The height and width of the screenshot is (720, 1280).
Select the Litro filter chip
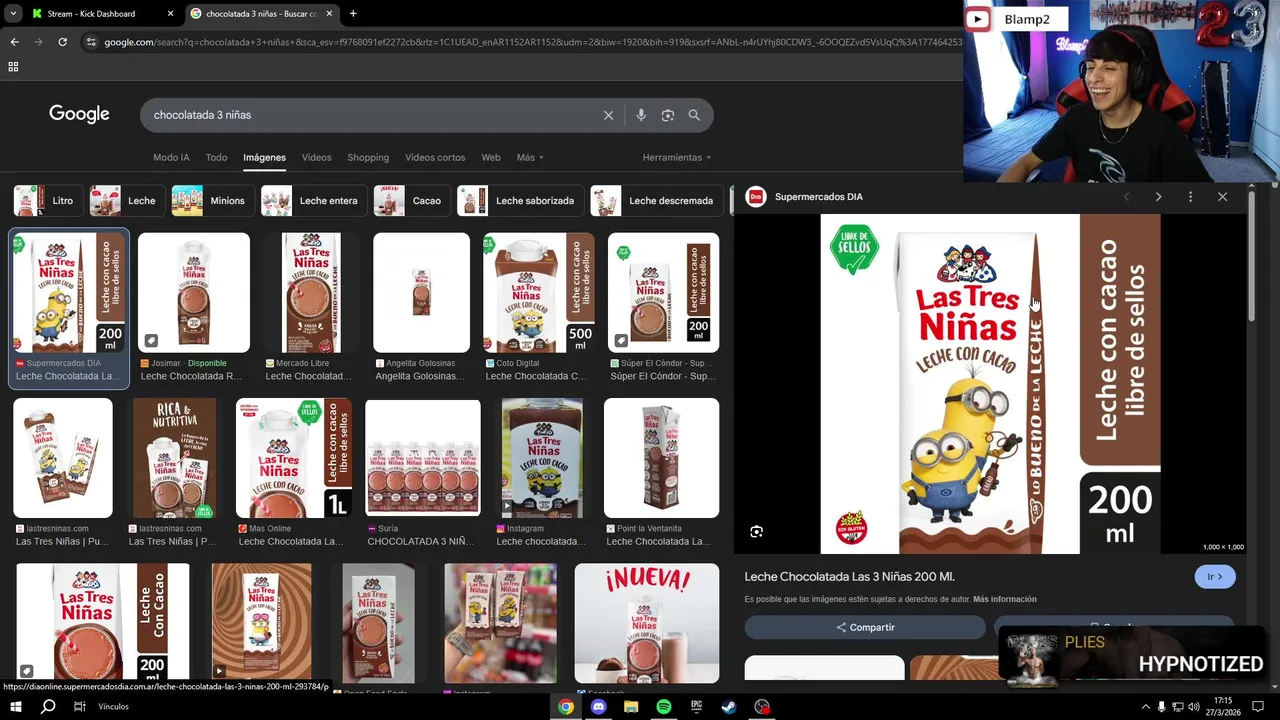(47, 201)
